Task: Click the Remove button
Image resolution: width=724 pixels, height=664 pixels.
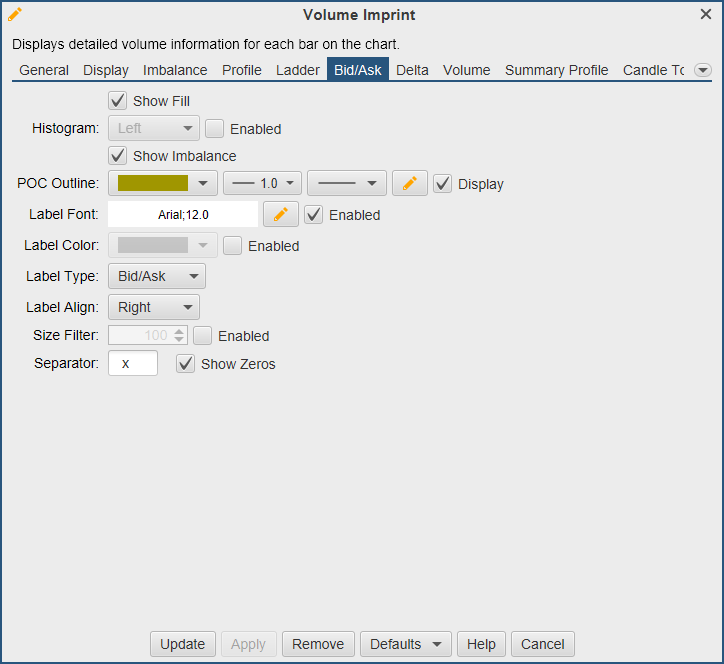Action: [318, 644]
